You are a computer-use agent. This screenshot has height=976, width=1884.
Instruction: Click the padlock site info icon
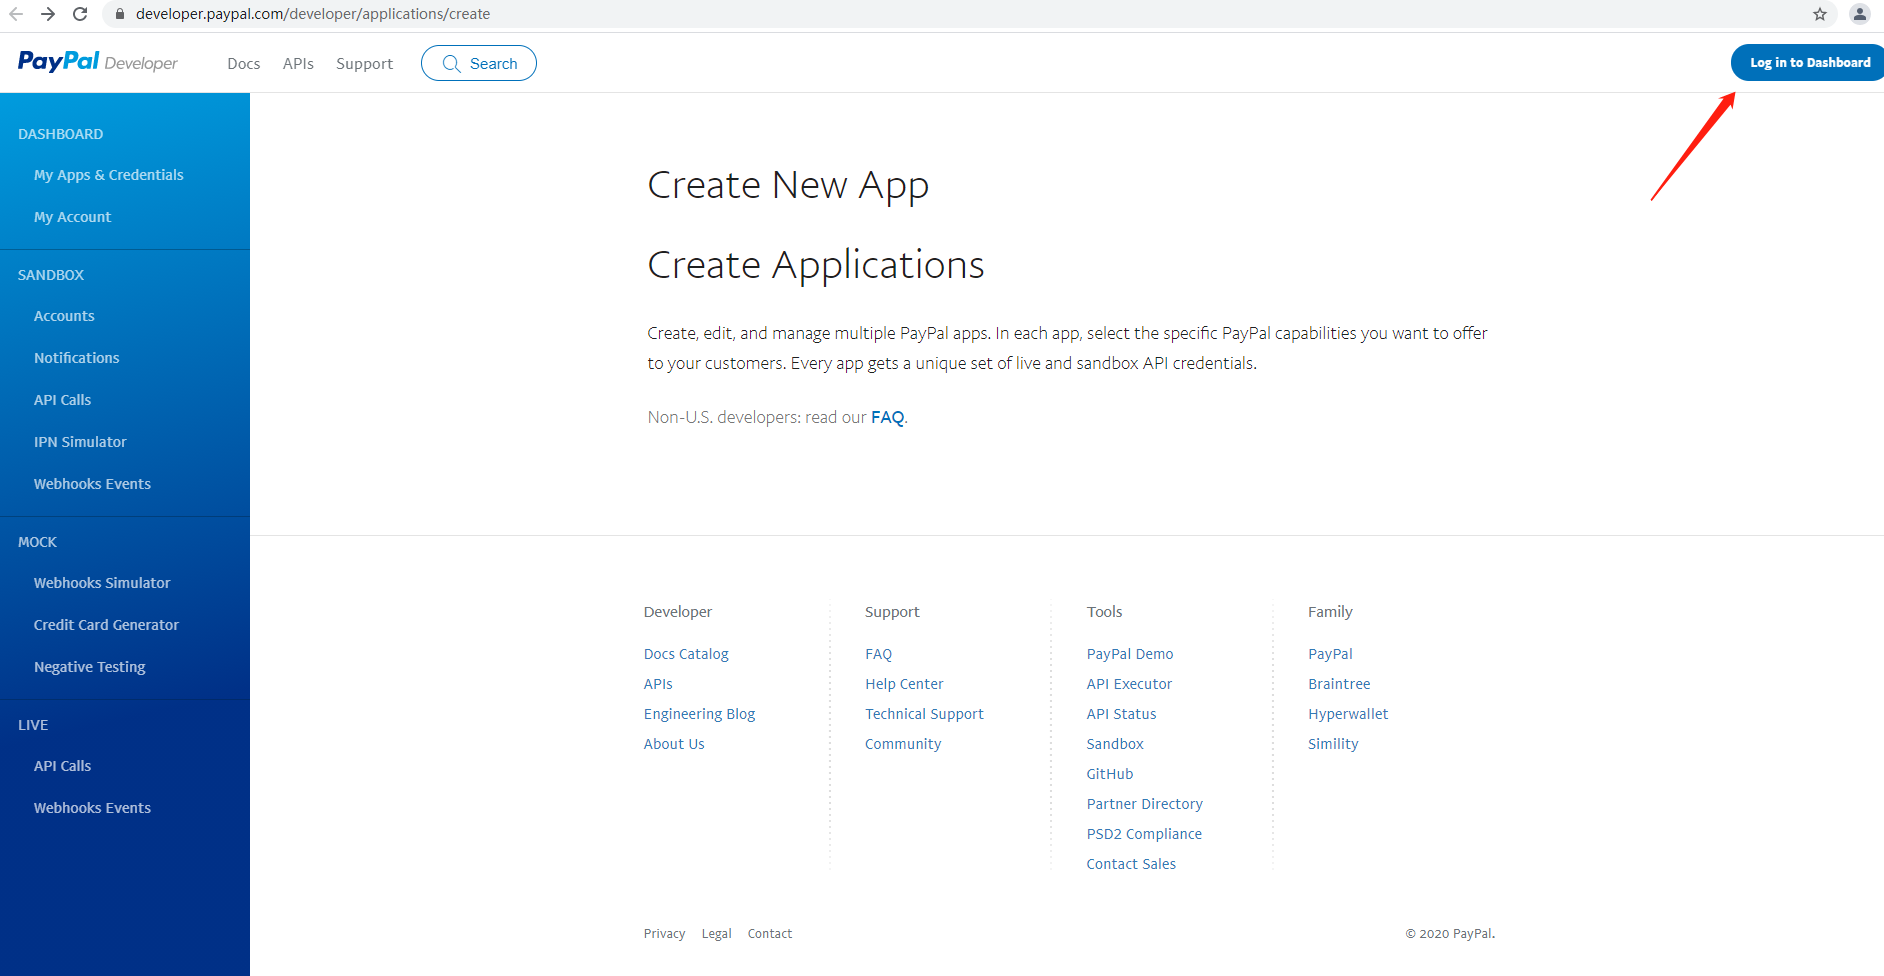pyautogui.click(x=119, y=14)
